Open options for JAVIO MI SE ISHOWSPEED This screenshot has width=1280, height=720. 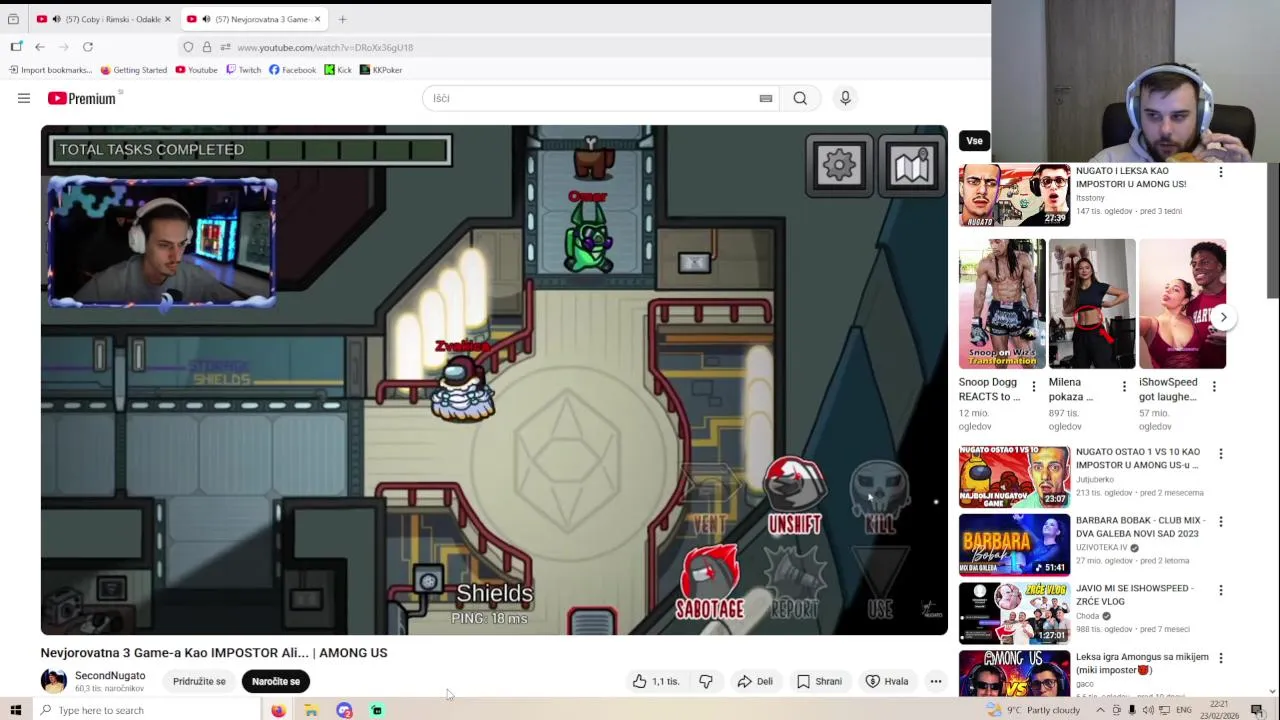pos(1220,590)
